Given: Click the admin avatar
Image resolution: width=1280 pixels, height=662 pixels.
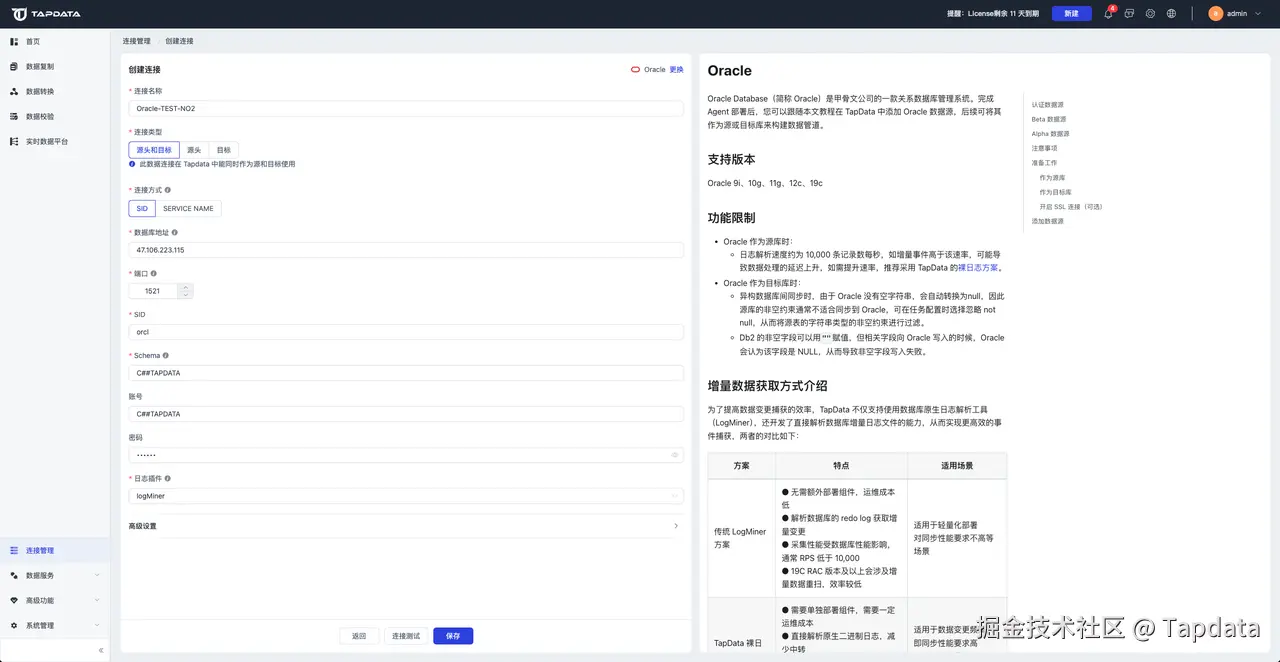Looking at the screenshot, I should 1215,14.
